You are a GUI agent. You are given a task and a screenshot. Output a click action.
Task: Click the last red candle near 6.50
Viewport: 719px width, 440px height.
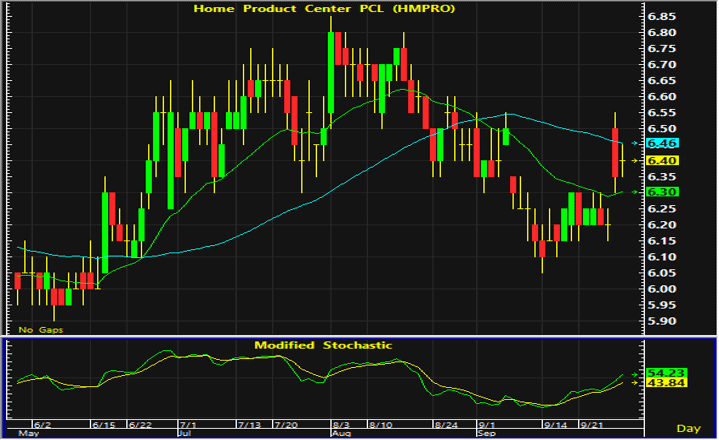tap(615, 153)
